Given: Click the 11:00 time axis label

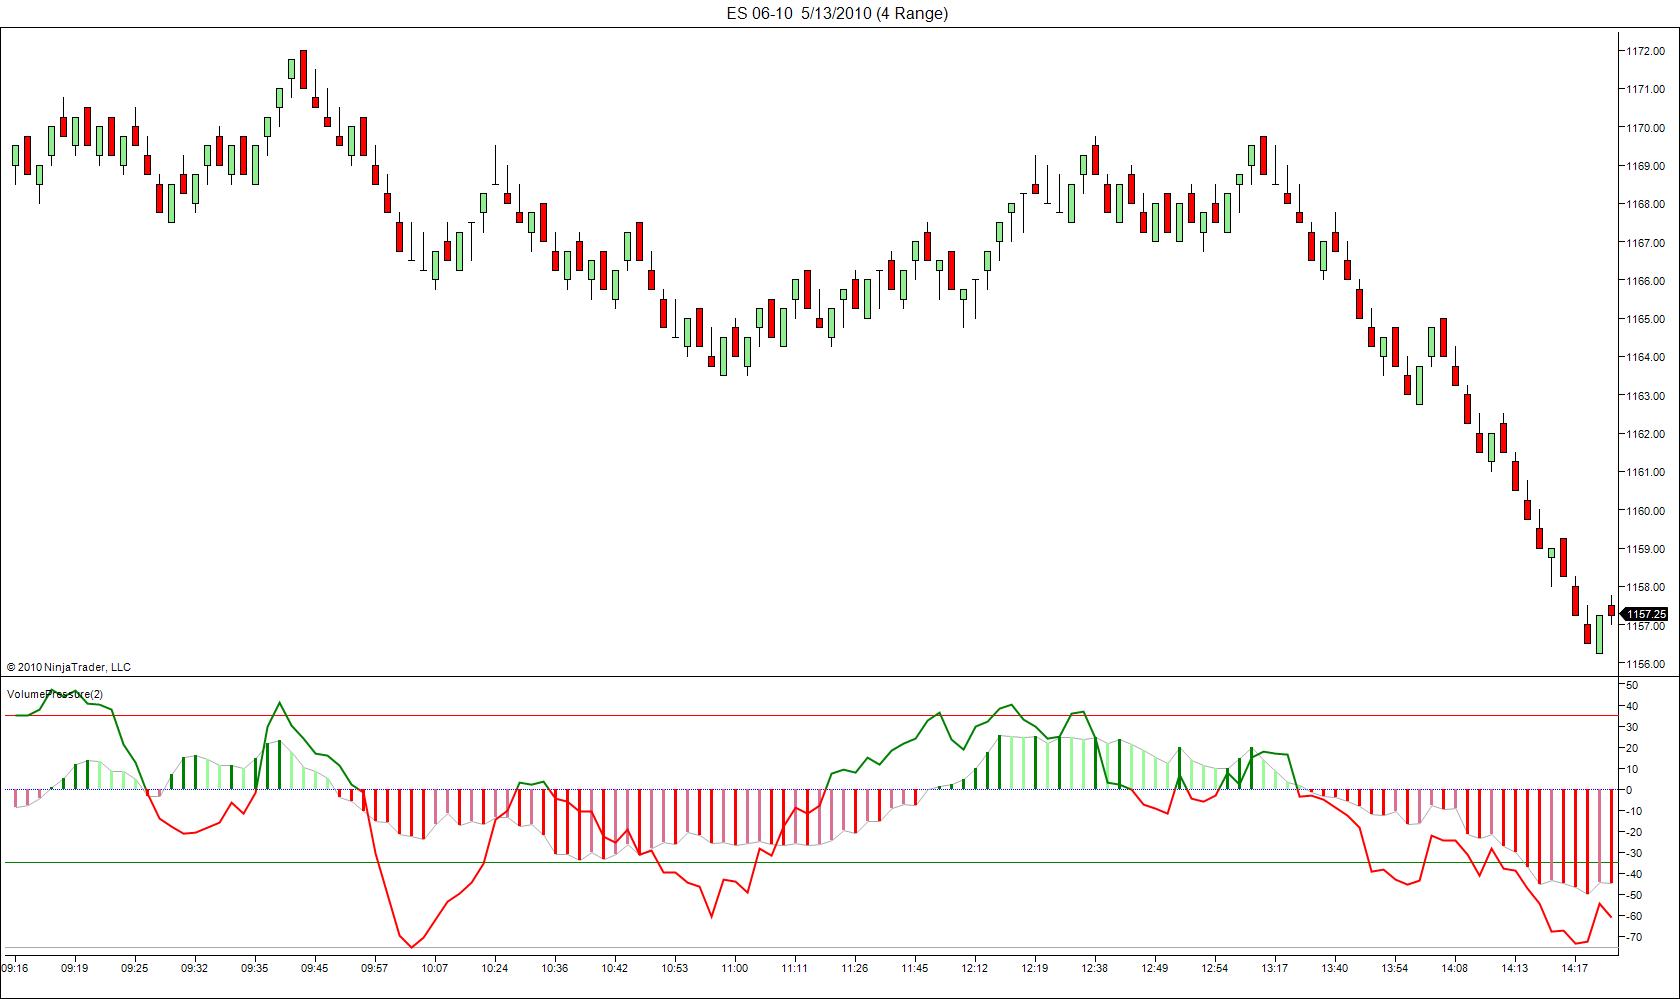Looking at the screenshot, I should (x=735, y=968).
